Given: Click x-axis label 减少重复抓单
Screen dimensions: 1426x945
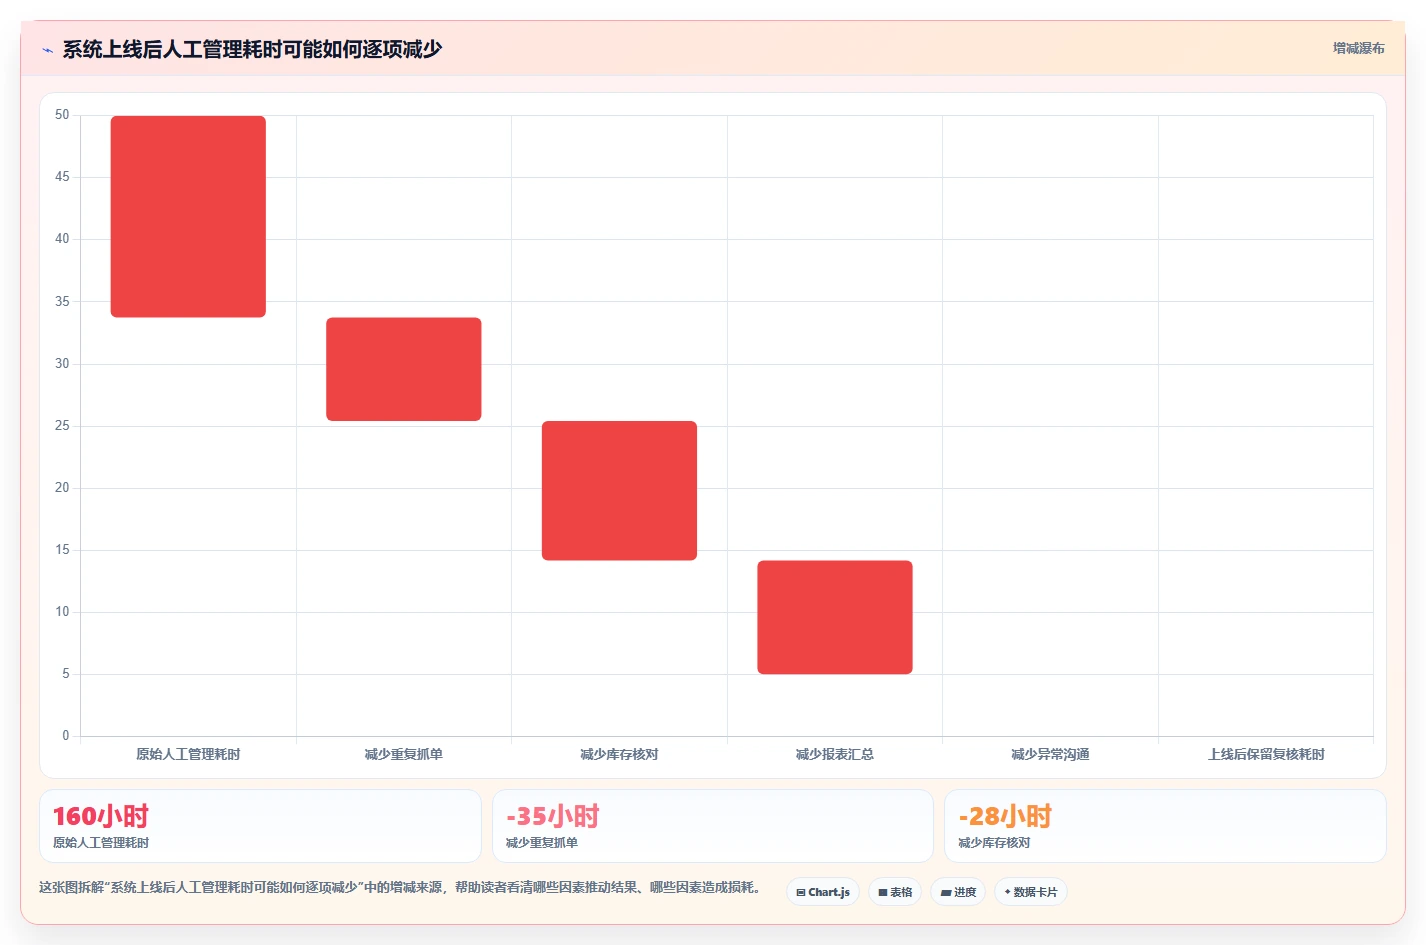Looking at the screenshot, I should click(x=404, y=754).
